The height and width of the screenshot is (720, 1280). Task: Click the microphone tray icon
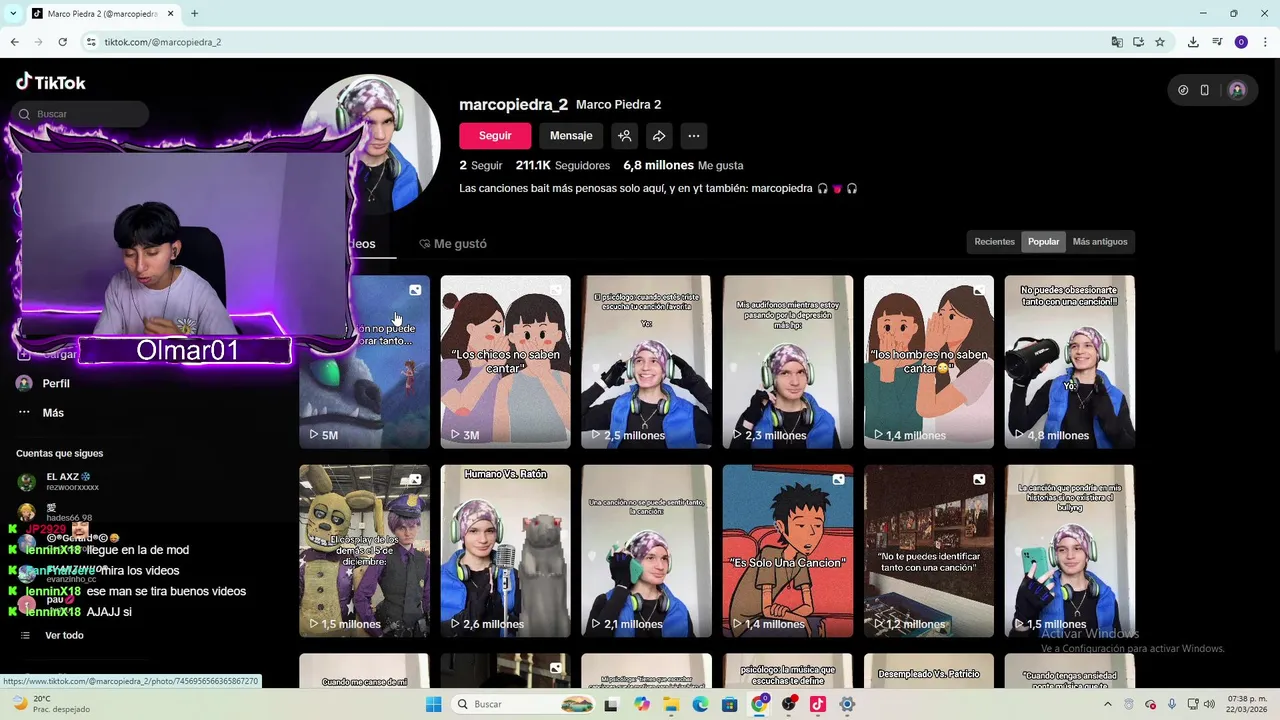1172,704
